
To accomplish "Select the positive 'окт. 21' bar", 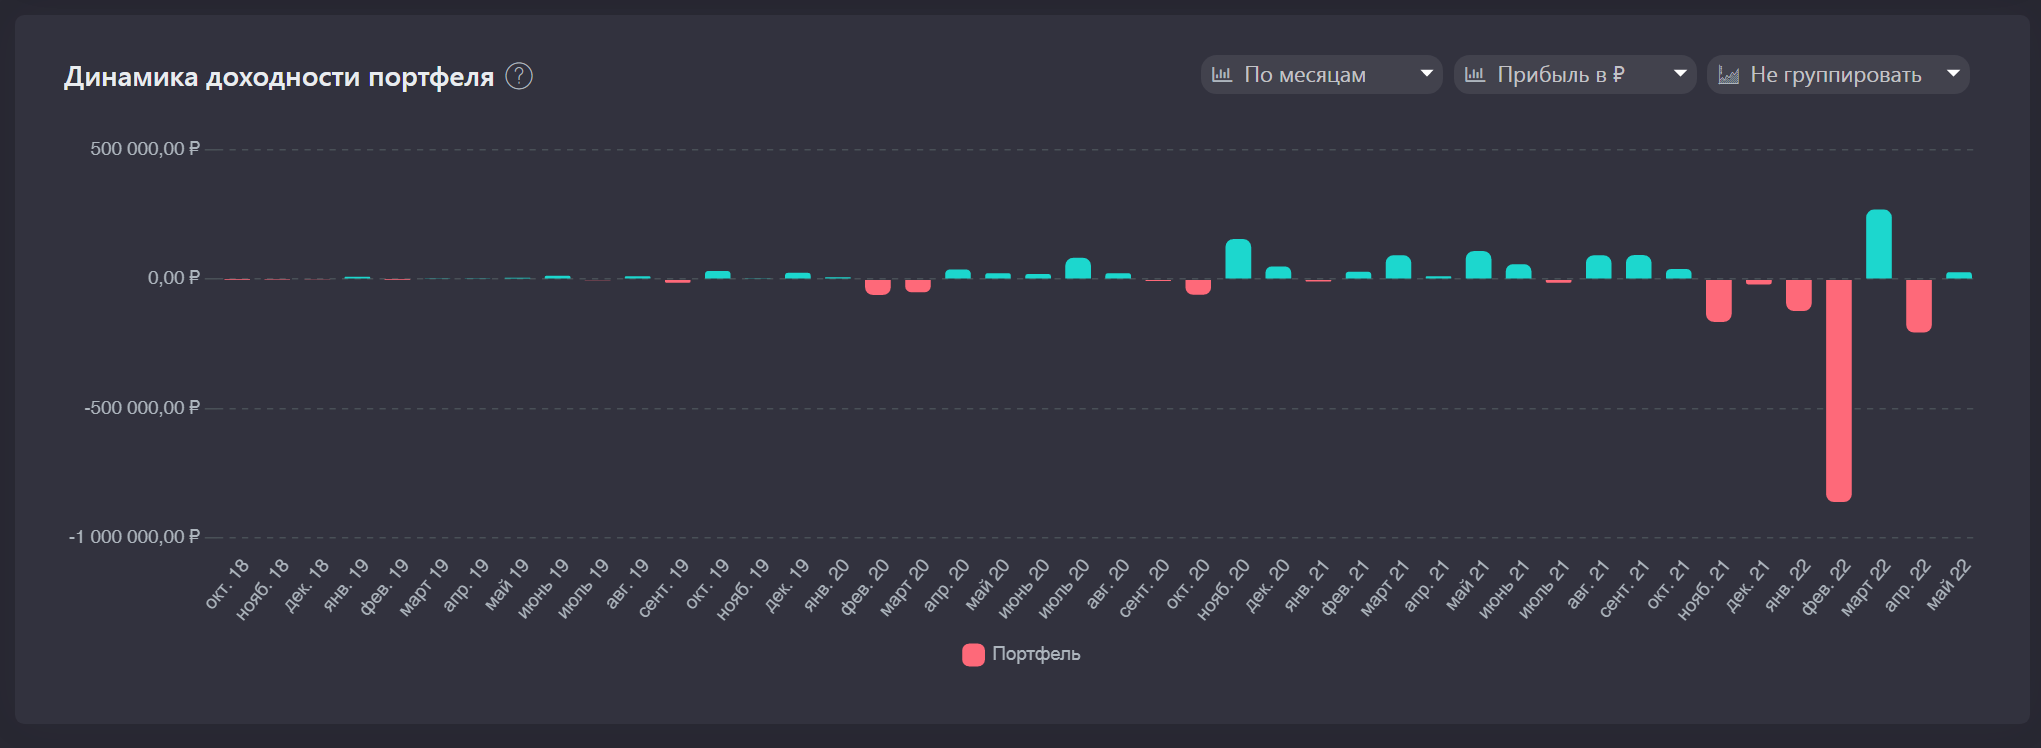I will [1678, 274].
